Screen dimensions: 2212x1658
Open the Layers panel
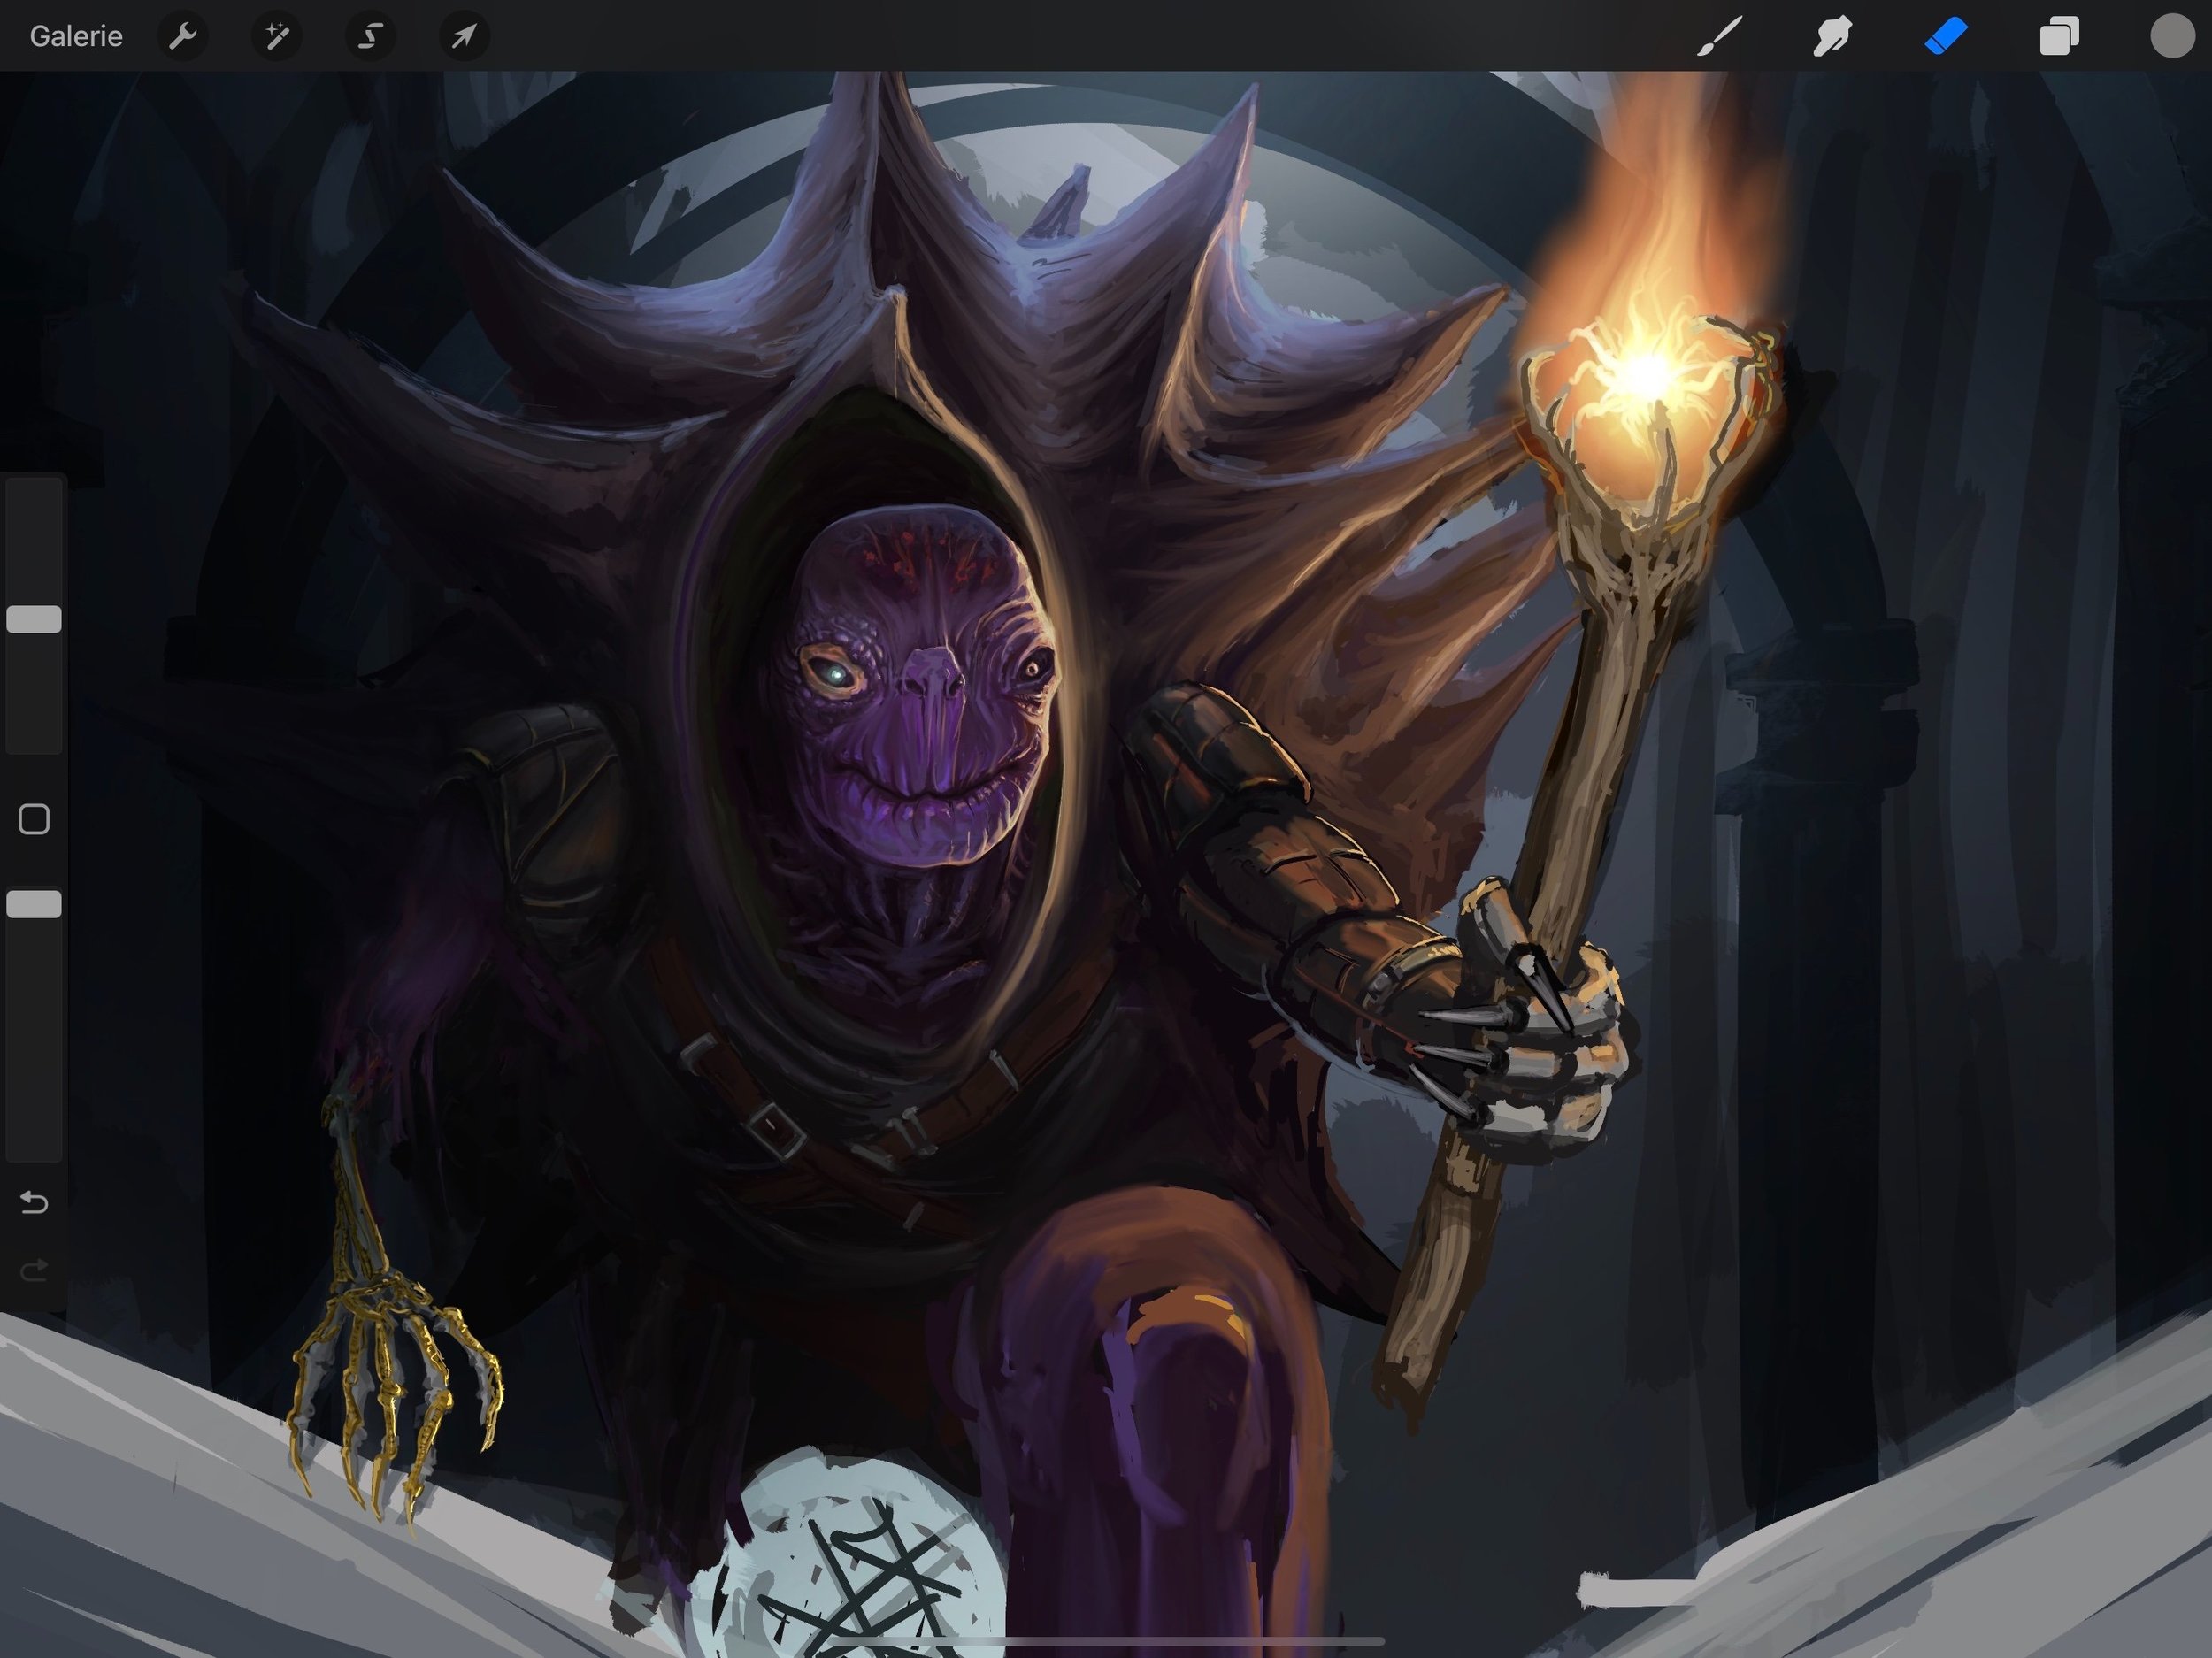[2059, 36]
